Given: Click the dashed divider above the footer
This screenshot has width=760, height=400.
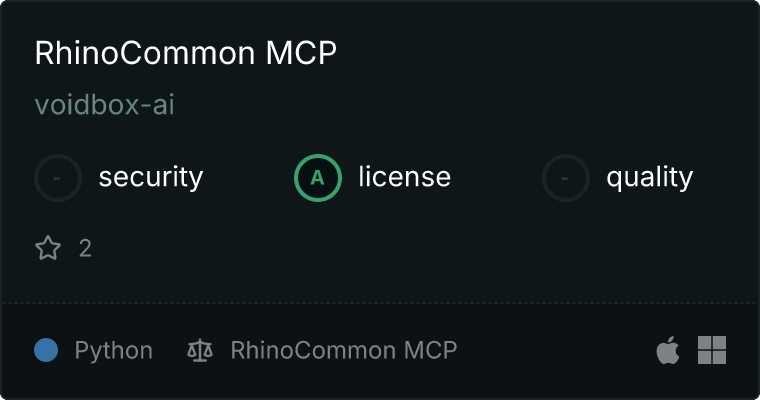Looking at the screenshot, I should [380, 303].
